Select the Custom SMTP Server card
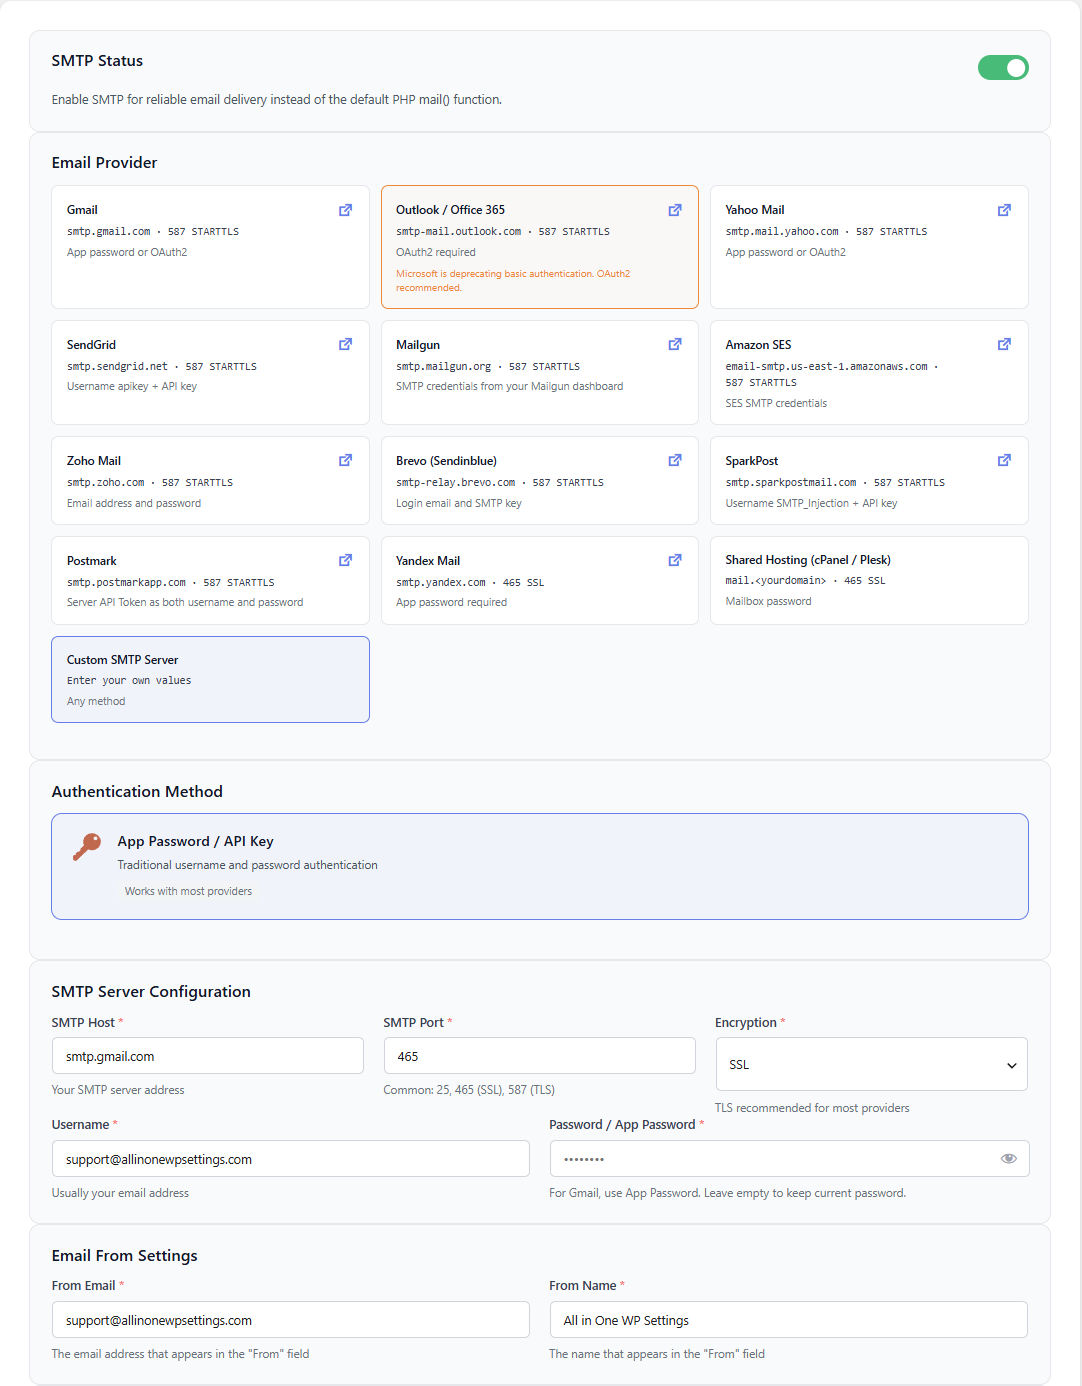 pos(210,679)
